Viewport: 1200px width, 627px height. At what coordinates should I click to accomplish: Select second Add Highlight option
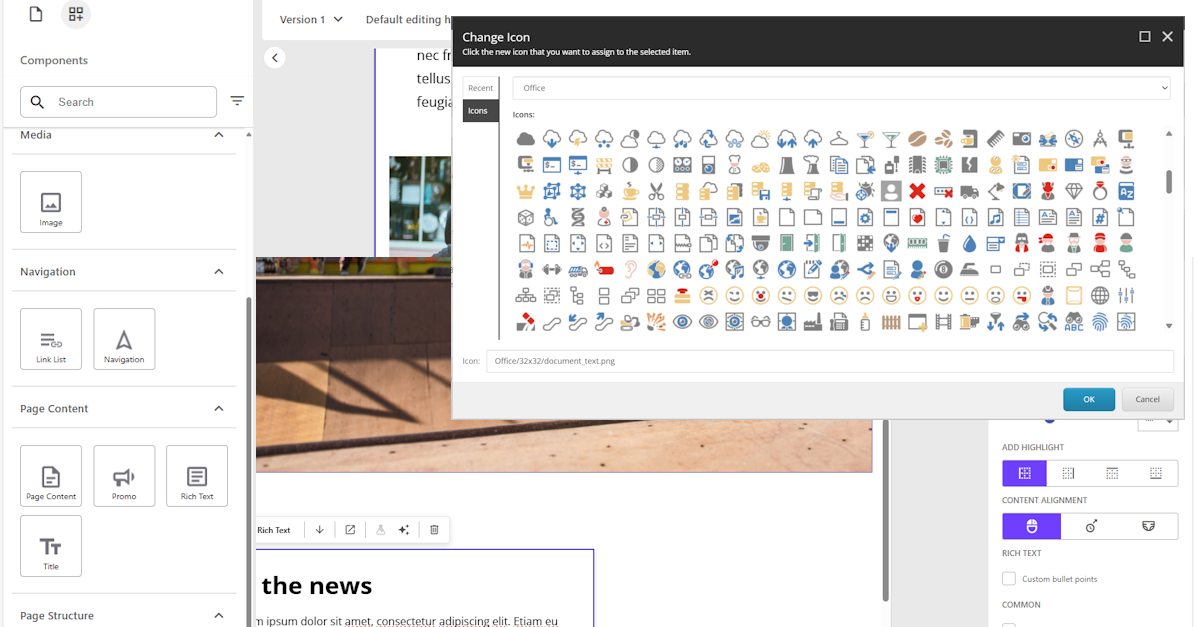(x=1068, y=473)
